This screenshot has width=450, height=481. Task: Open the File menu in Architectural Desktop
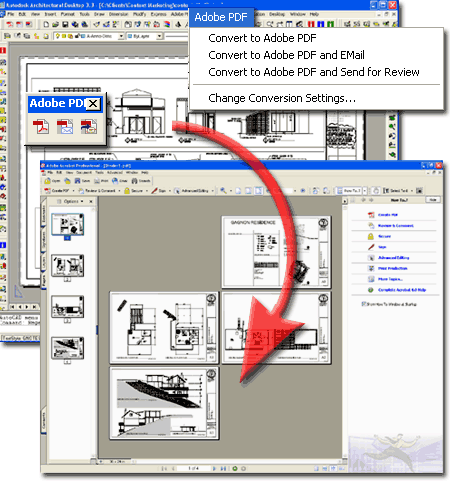point(11,14)
